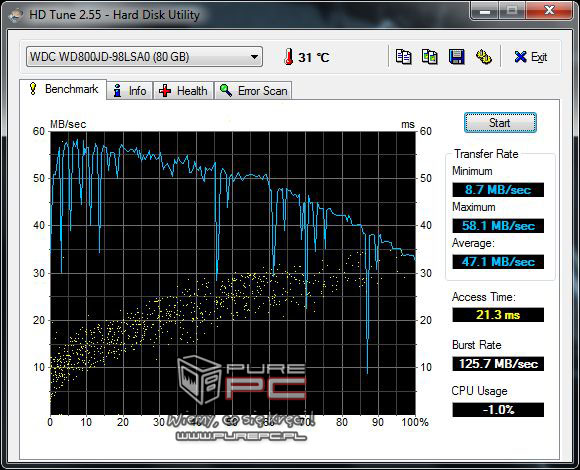Click the red thermometer temperature icon
Image resolution: width=580 pixels, height=470 pixels.
coord(289,57)
